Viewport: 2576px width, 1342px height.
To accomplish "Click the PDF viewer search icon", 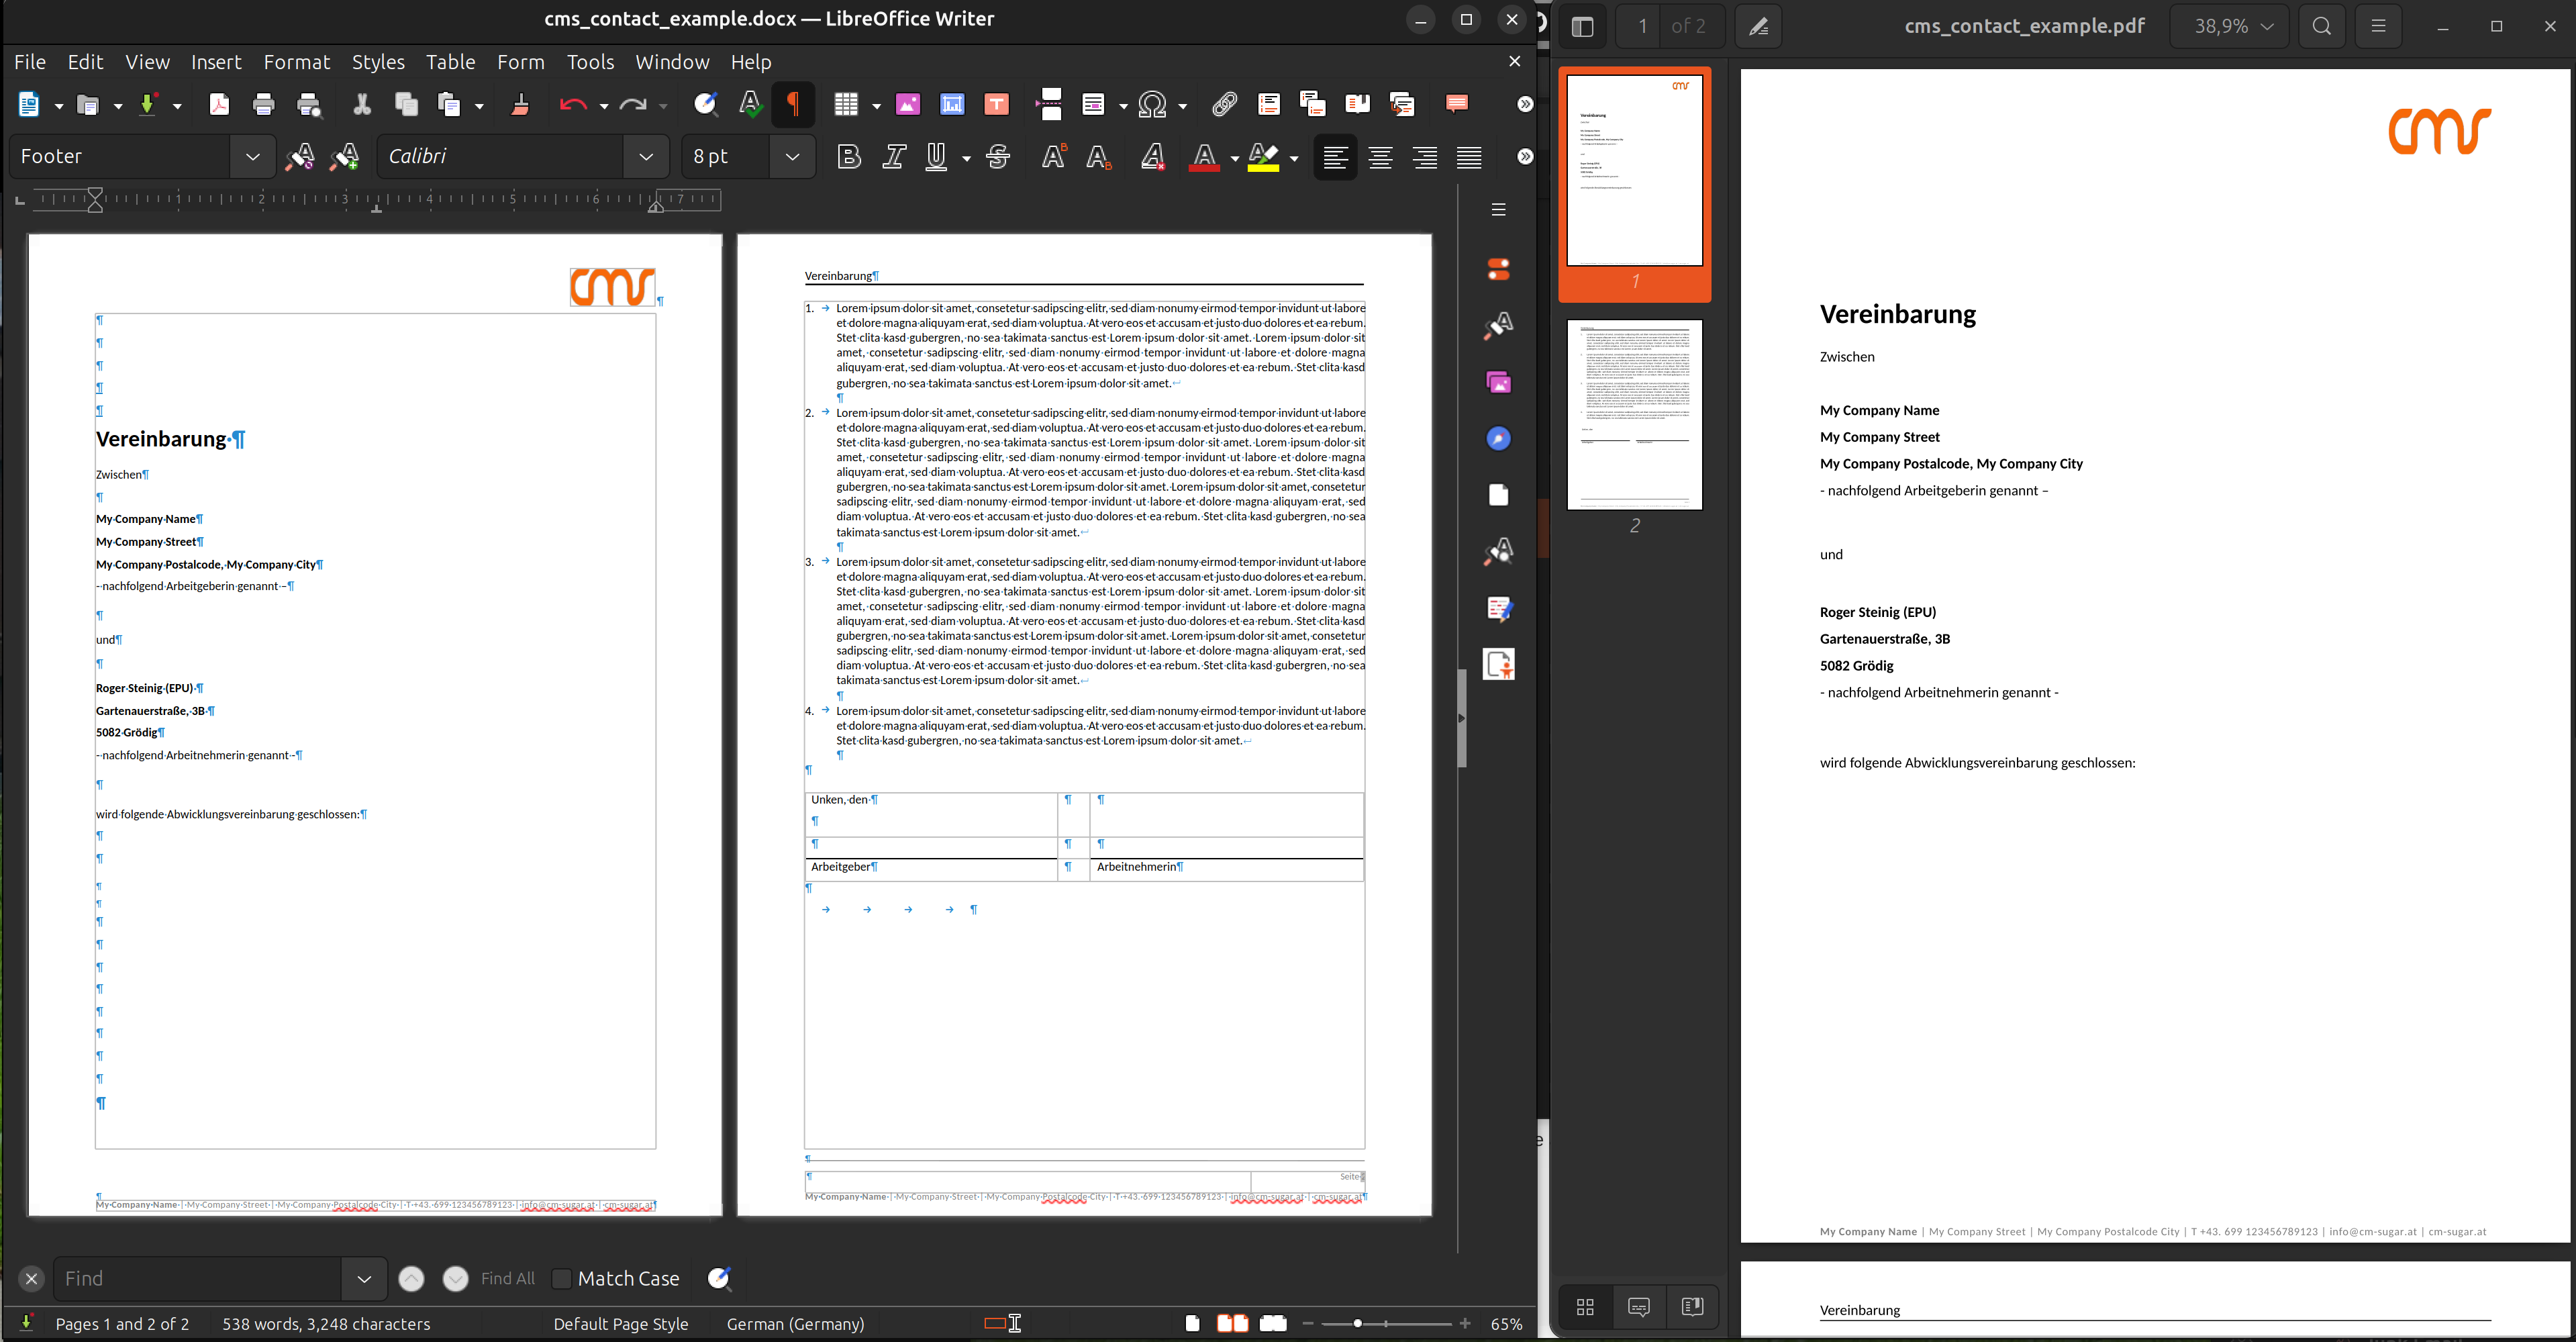I will pos(2321,27).
